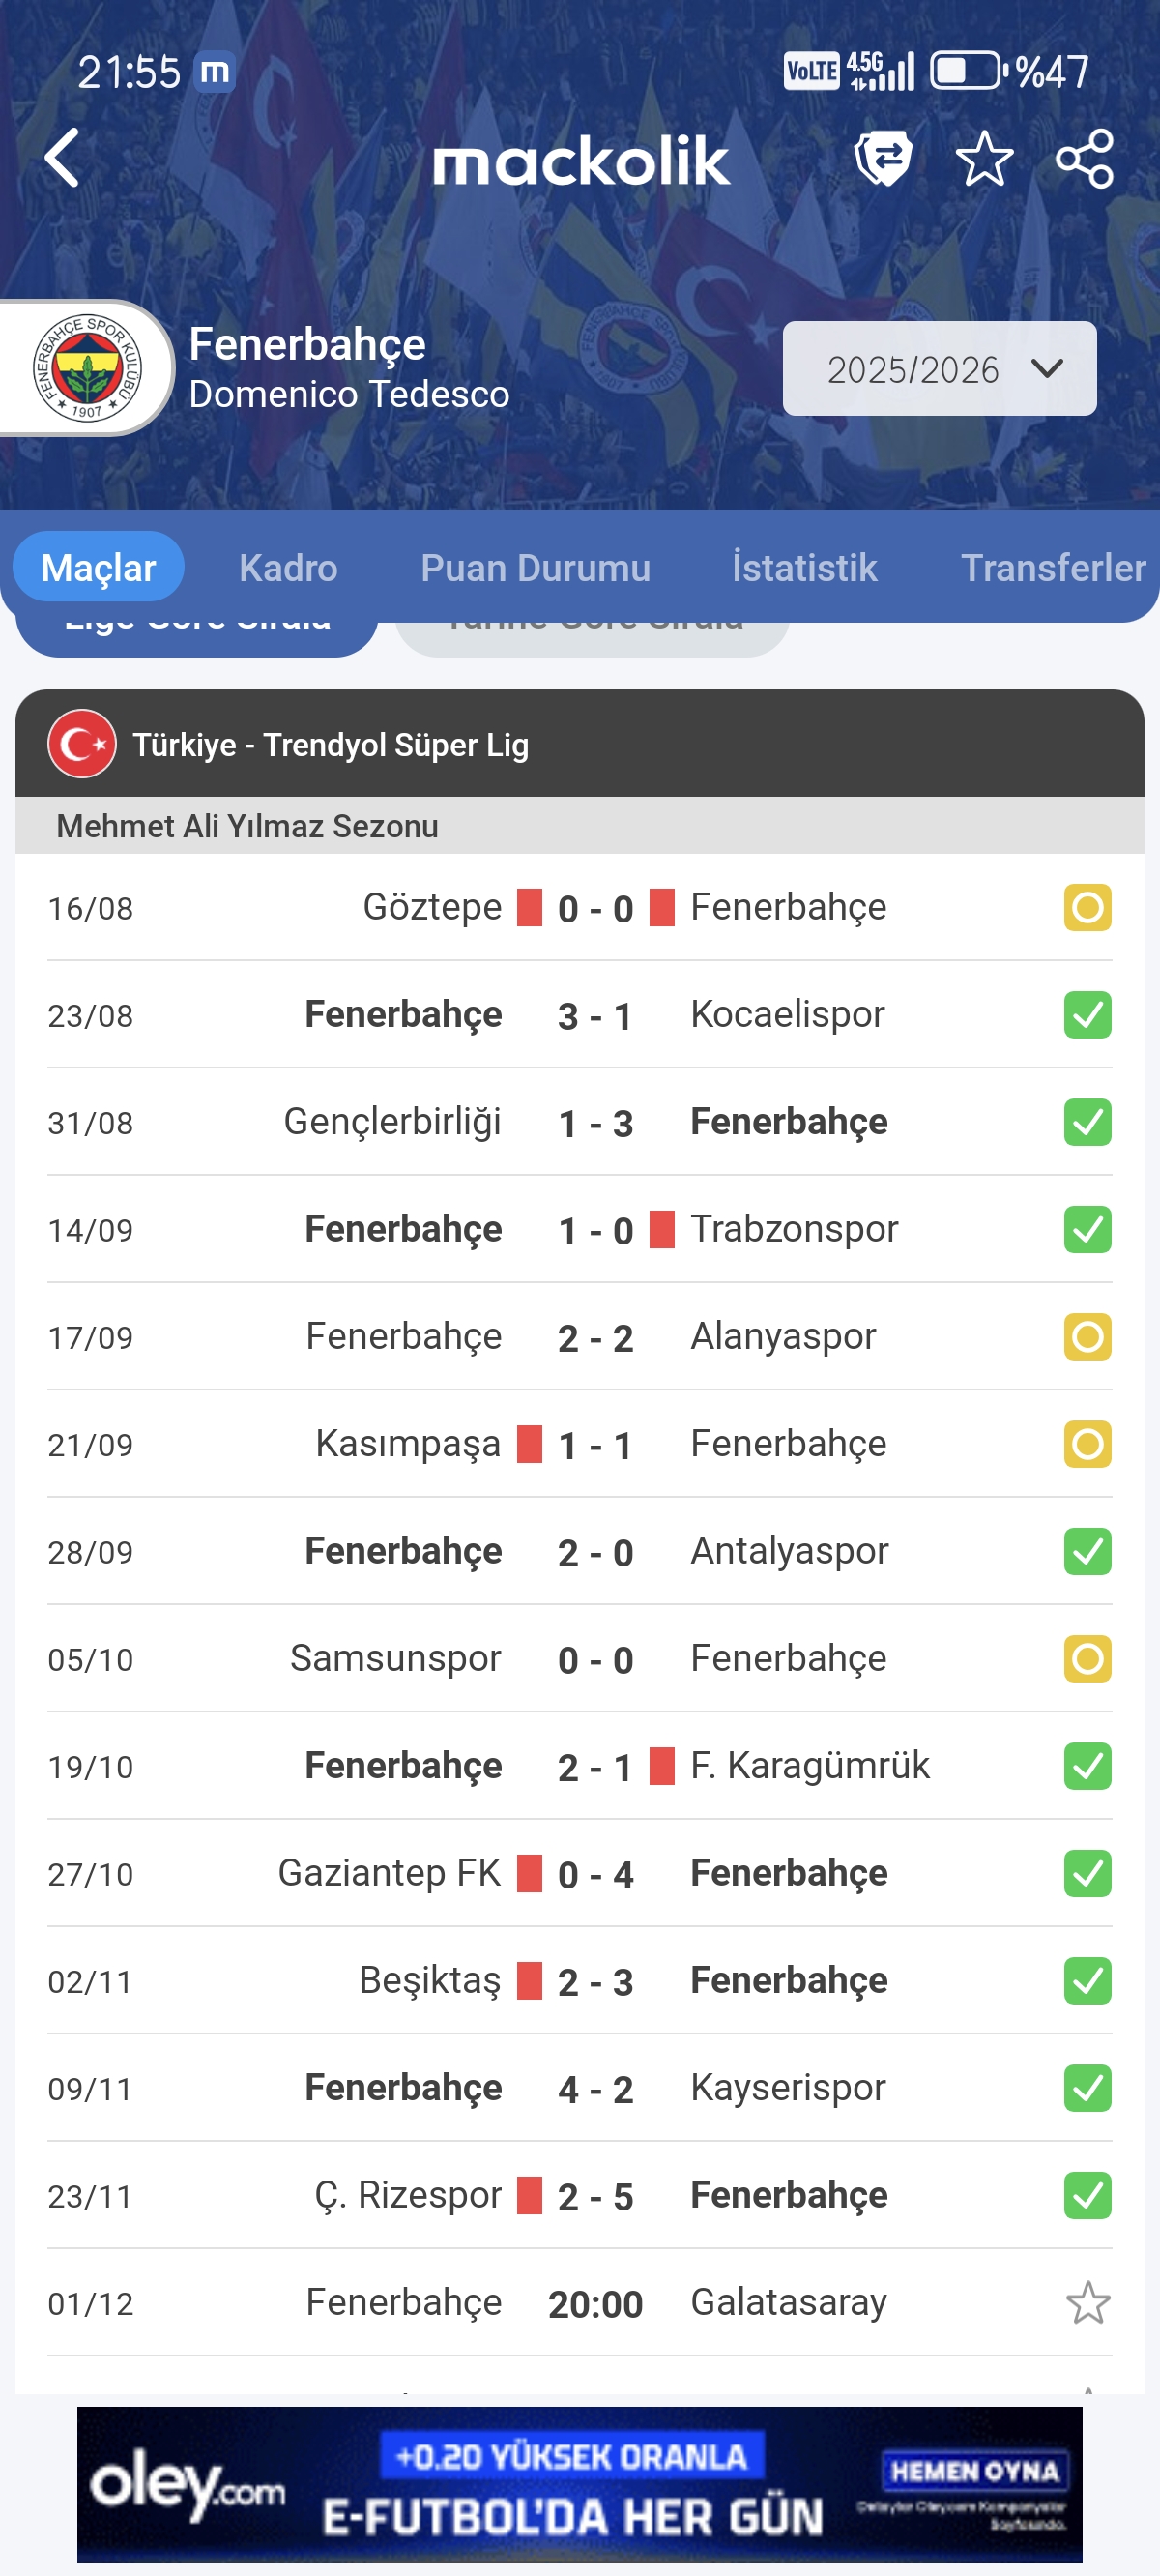Collapse the Trendyol Süper Lig section header
This screenshot has height=2576, width=1160.
580,744
